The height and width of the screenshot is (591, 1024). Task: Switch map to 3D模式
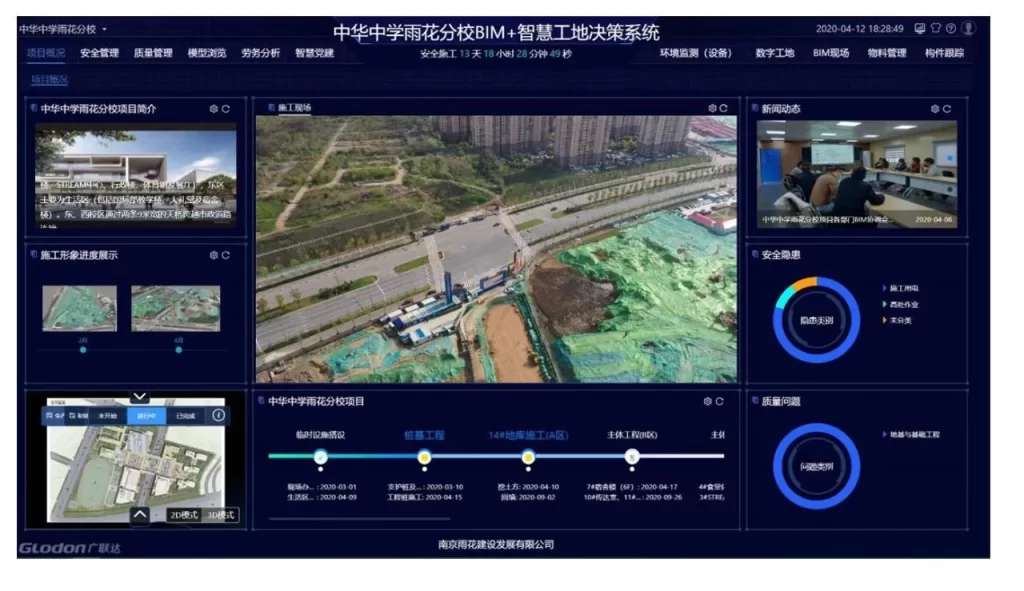220,515
